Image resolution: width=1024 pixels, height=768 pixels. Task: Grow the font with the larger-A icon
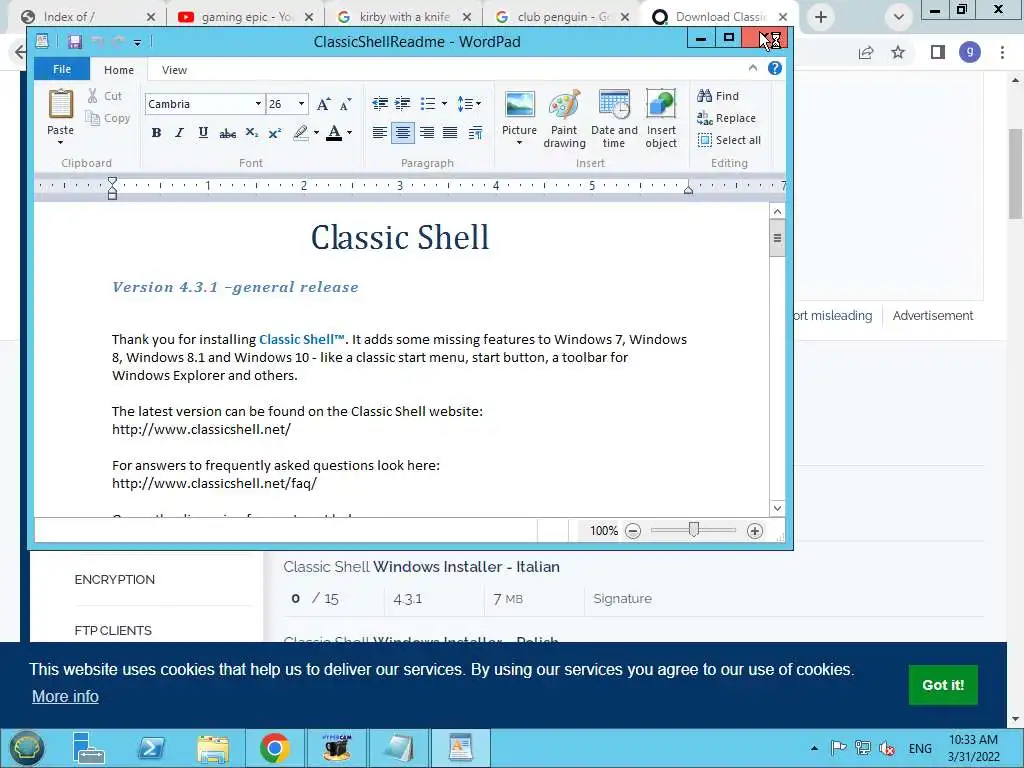(323, 104)
